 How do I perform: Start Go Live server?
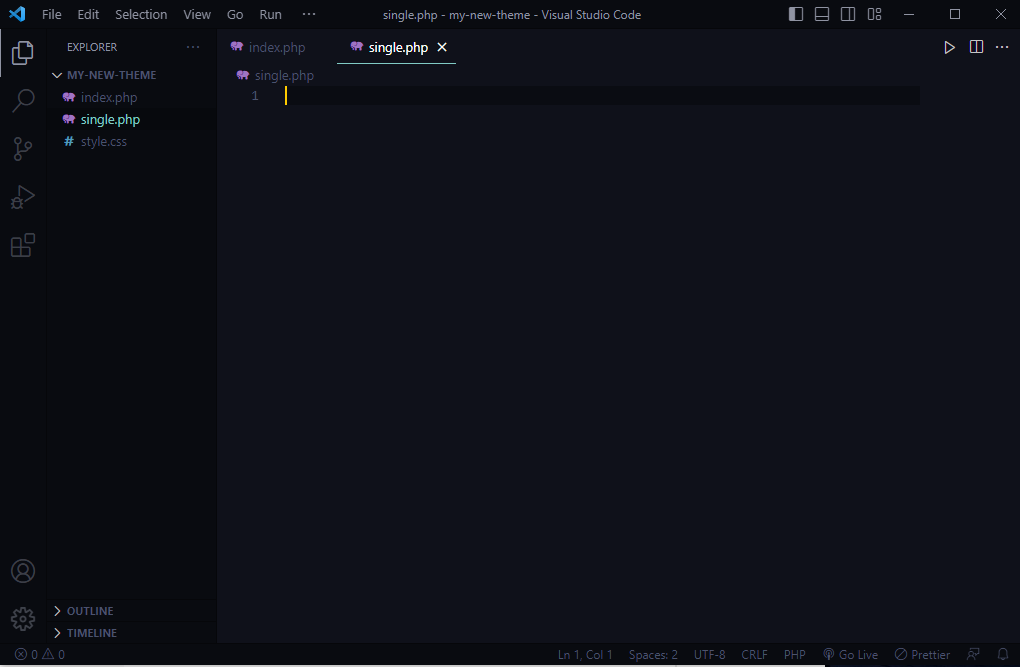point(850,655)
